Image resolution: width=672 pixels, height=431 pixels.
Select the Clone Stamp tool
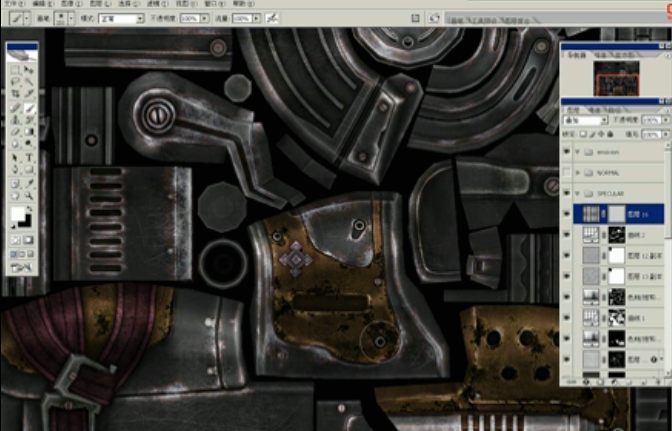15,120
